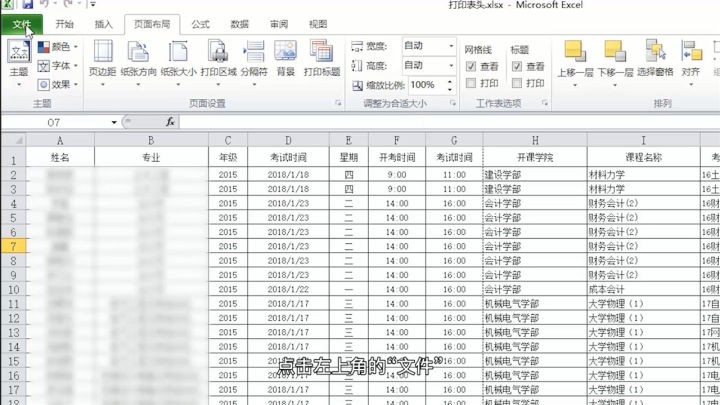Open the 公式 ribbon tab
This screenshot has height=405, width=720.
[200, 24]
